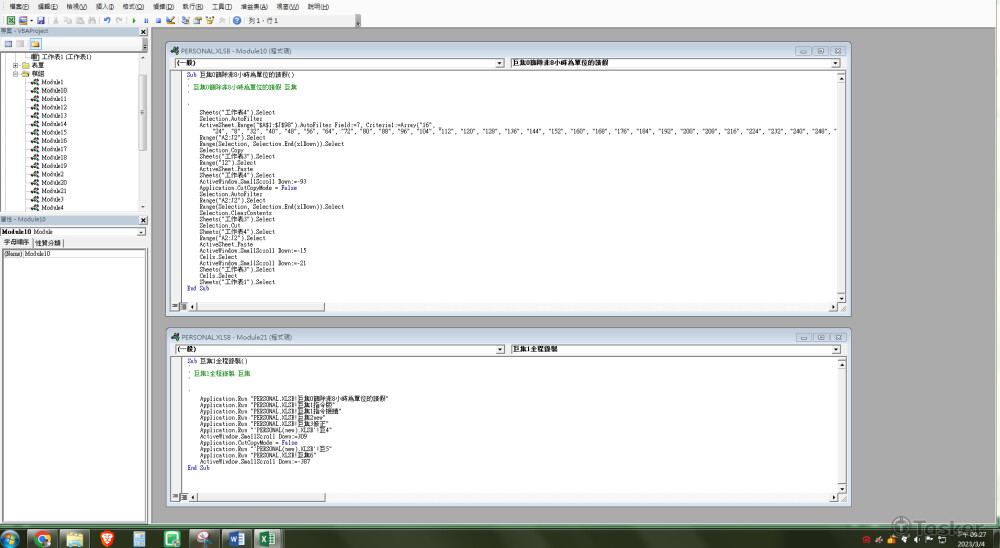Click View Code button in Project pane
This screenshot has width=1000, height=548.
coord(8,44)
